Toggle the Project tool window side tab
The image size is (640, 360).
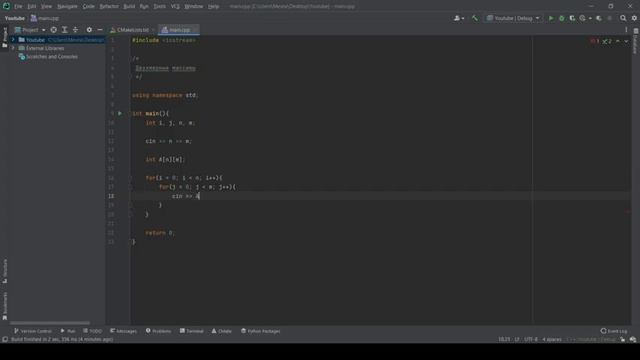pyautogui.click(x=5, y=38)
